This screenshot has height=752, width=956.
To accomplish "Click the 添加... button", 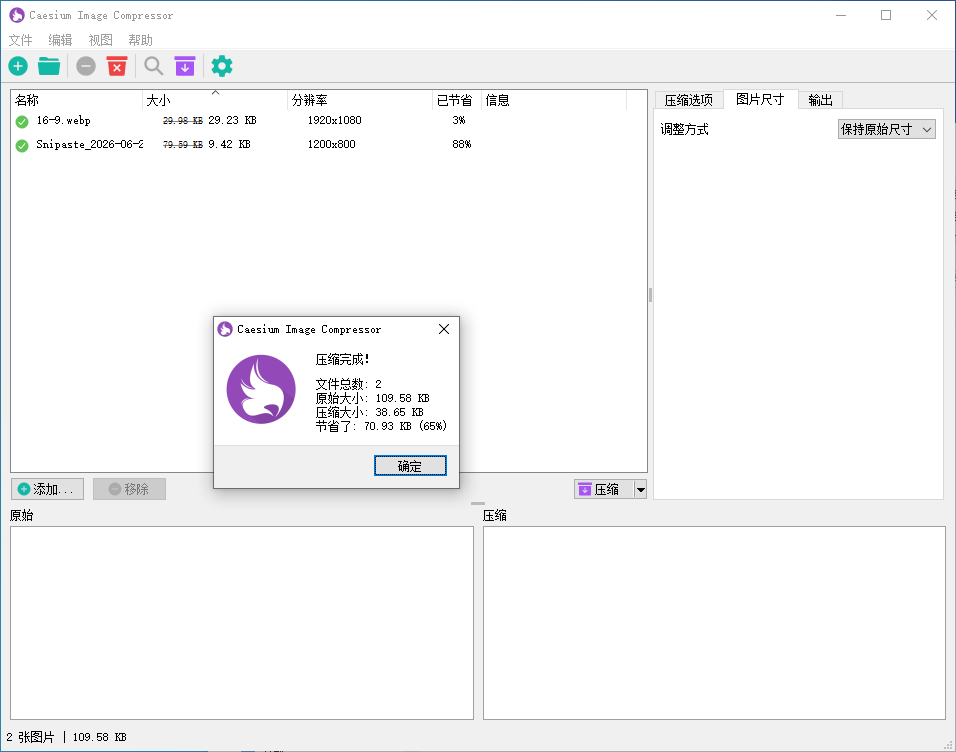I will (x=48, y=489).
